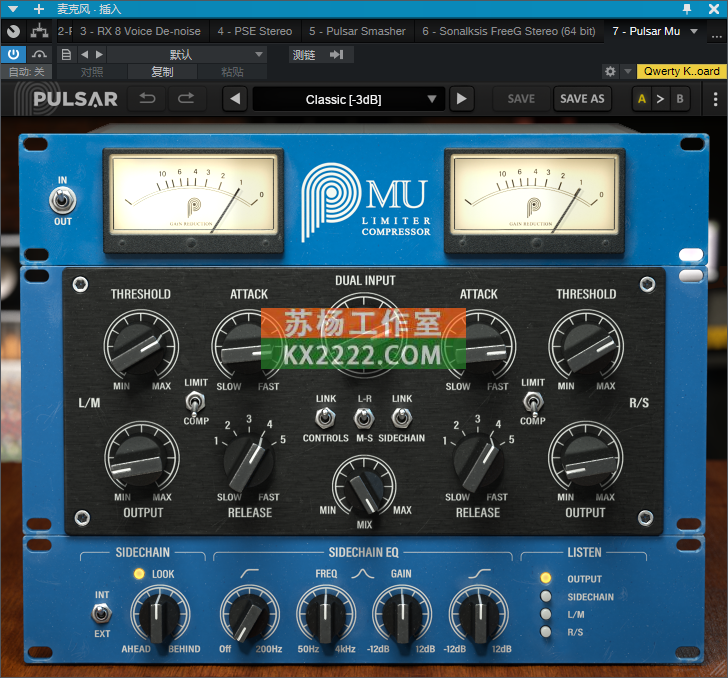
Task: Click the L/M OUTPUT knob
Action: coord(142,457)
